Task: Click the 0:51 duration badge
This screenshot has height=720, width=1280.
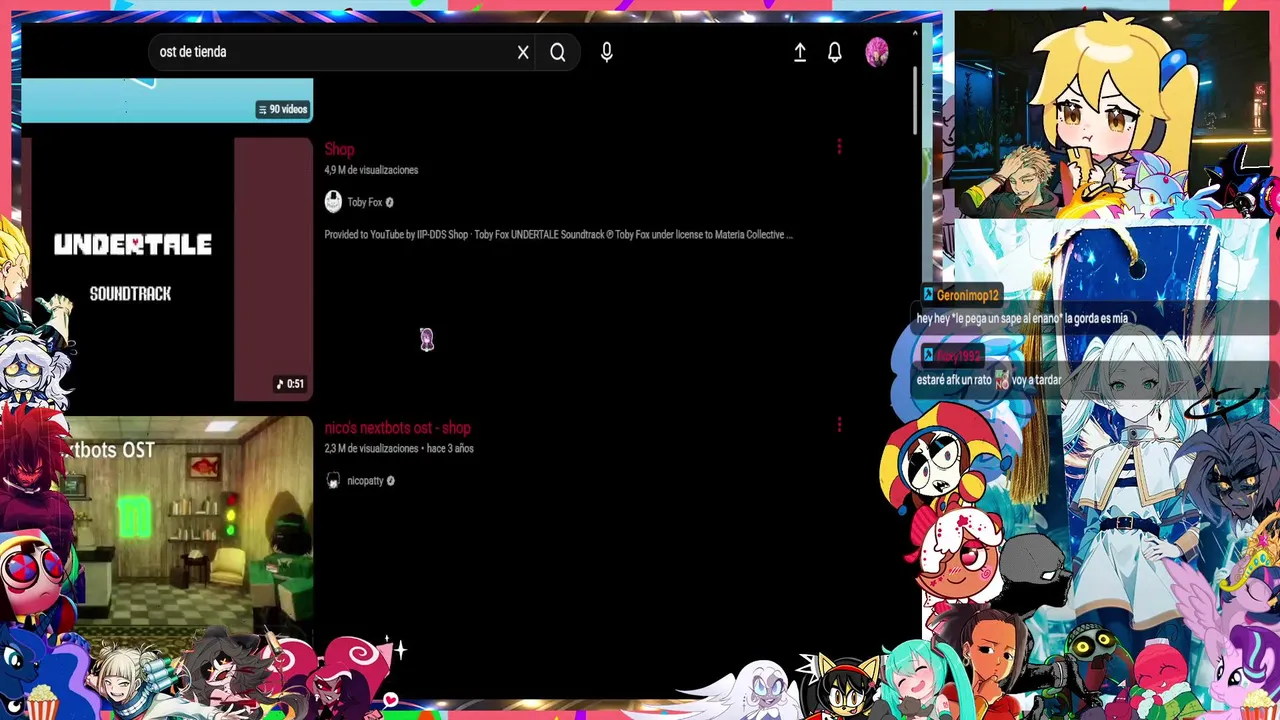Action: pyautogui.click(x=290, y=384)
